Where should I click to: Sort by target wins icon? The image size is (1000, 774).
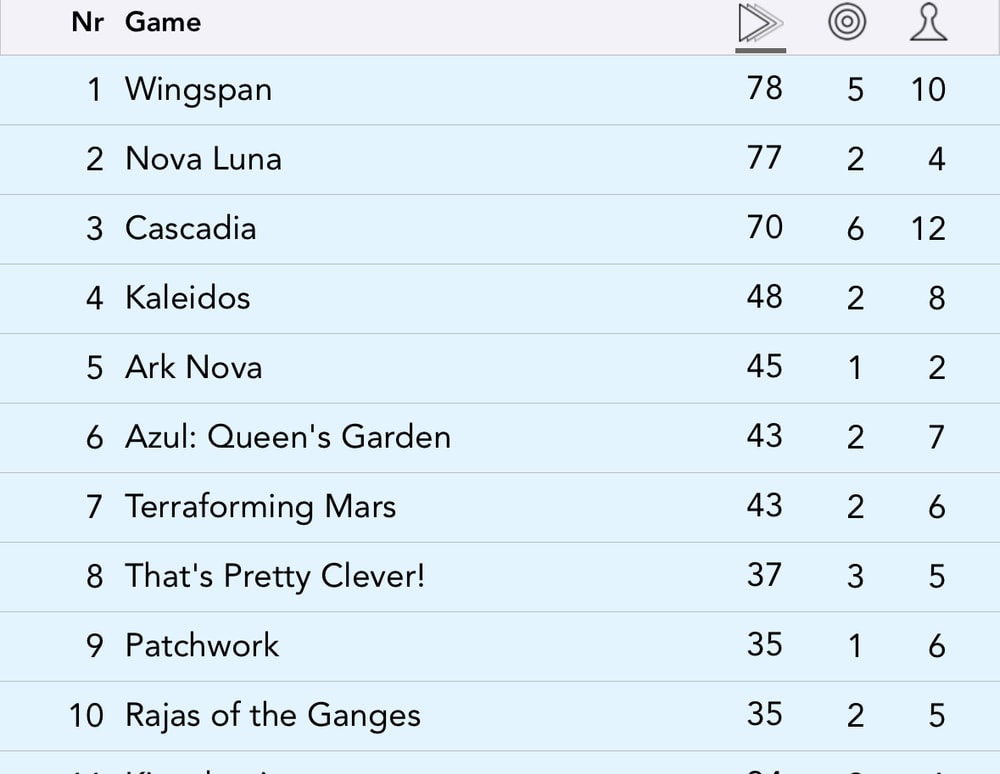click(847, 23)
